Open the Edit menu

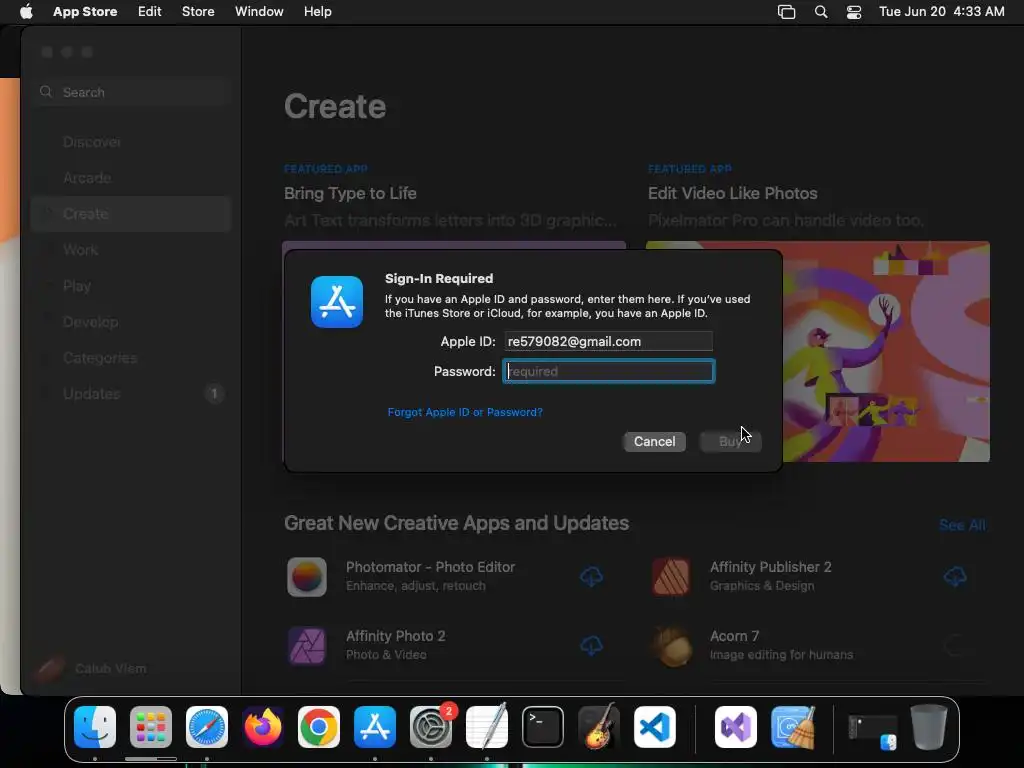150,12
